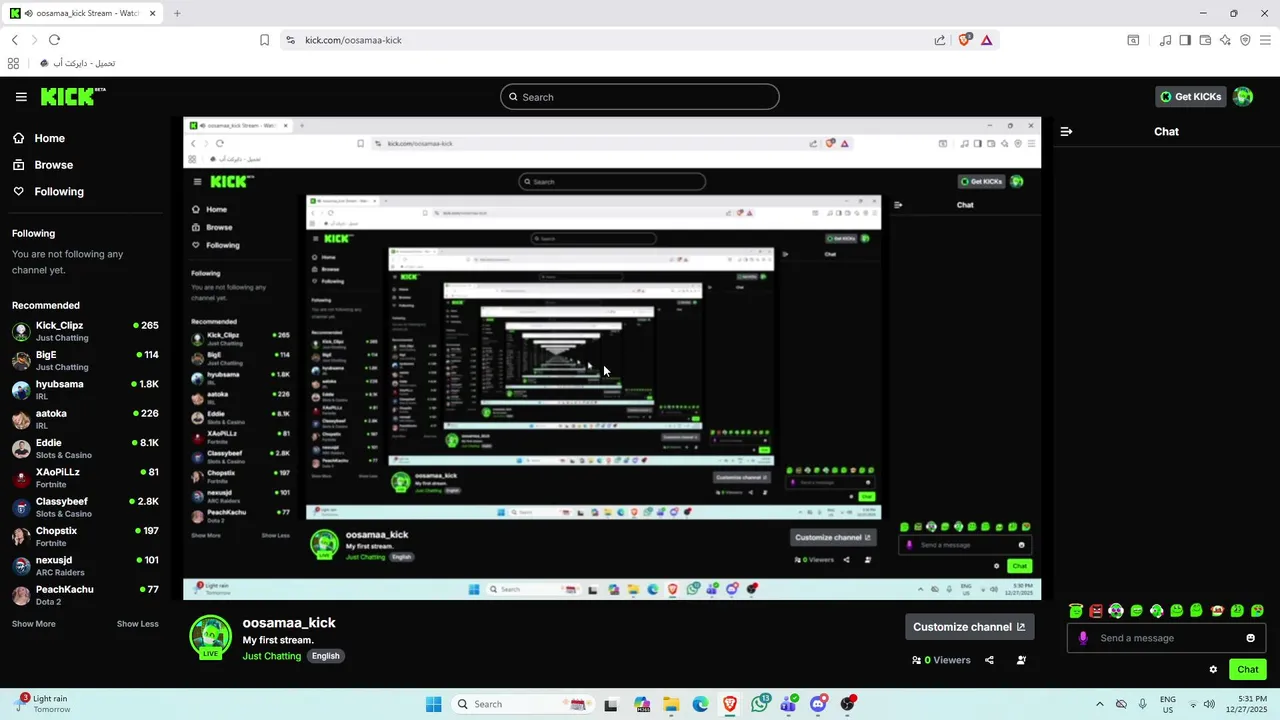Open hyubsama recommended channel
1280x720 pixels.
click(x=85, y=390)
